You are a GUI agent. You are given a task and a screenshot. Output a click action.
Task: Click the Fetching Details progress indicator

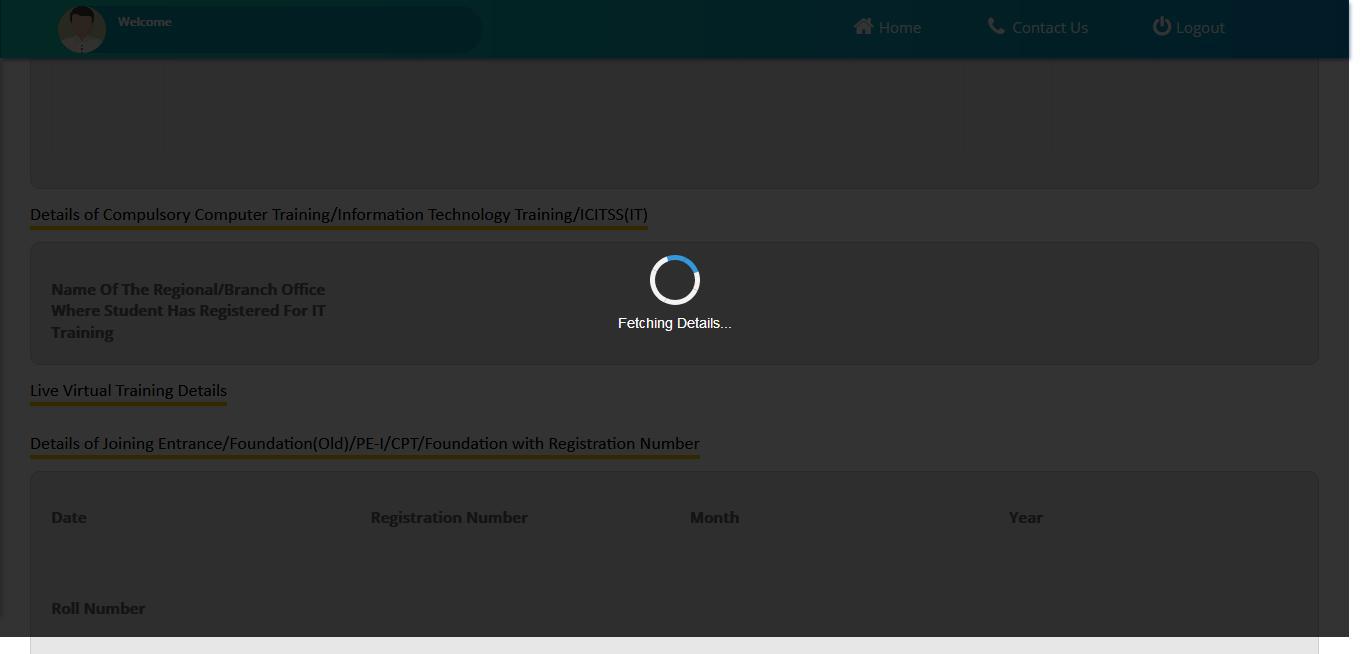tap(674, 322)
